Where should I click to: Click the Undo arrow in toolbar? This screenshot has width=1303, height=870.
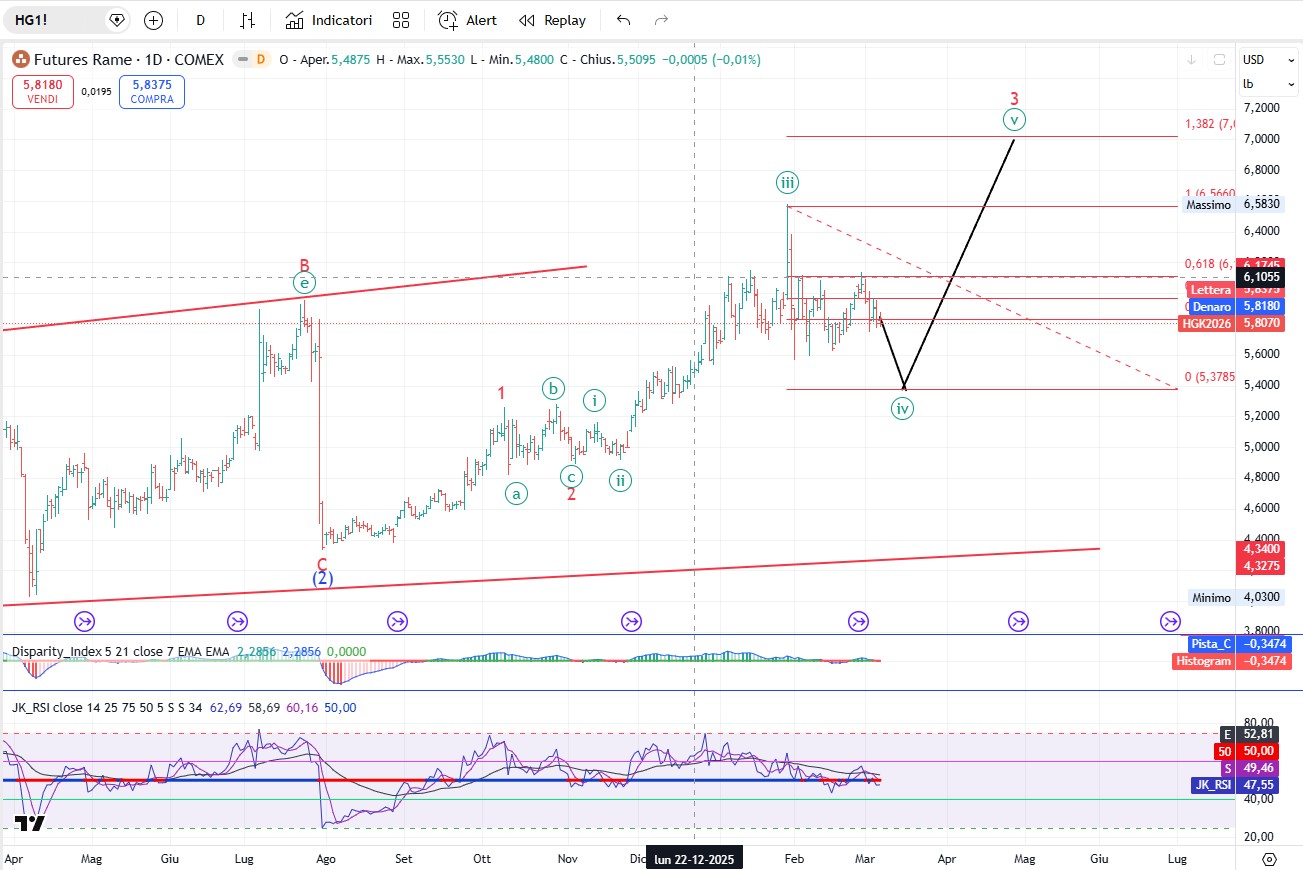(624, 20)
